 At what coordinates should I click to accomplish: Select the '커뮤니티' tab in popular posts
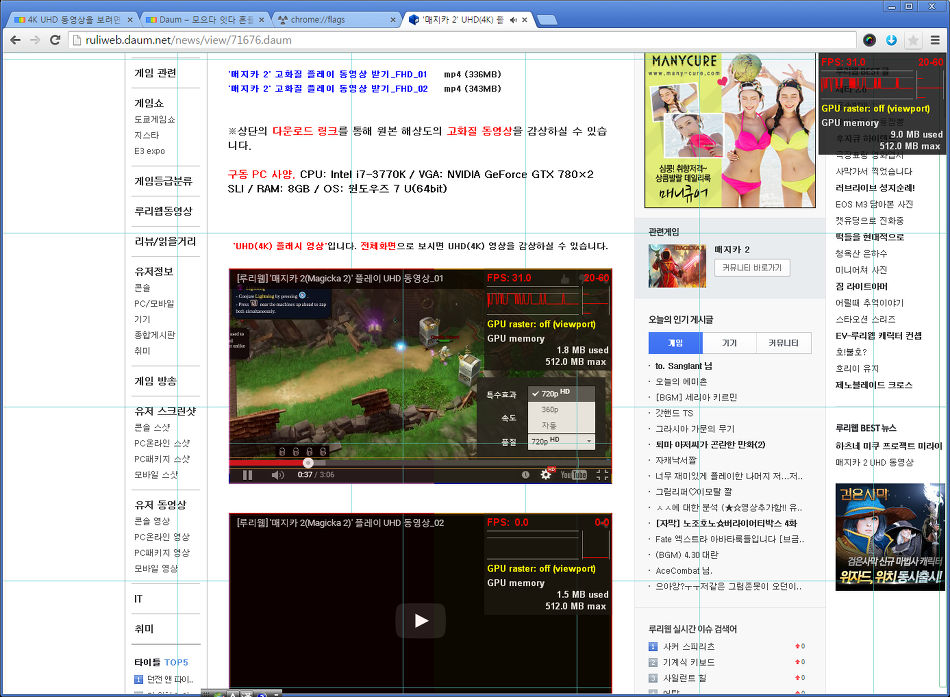tap(783, 343)
